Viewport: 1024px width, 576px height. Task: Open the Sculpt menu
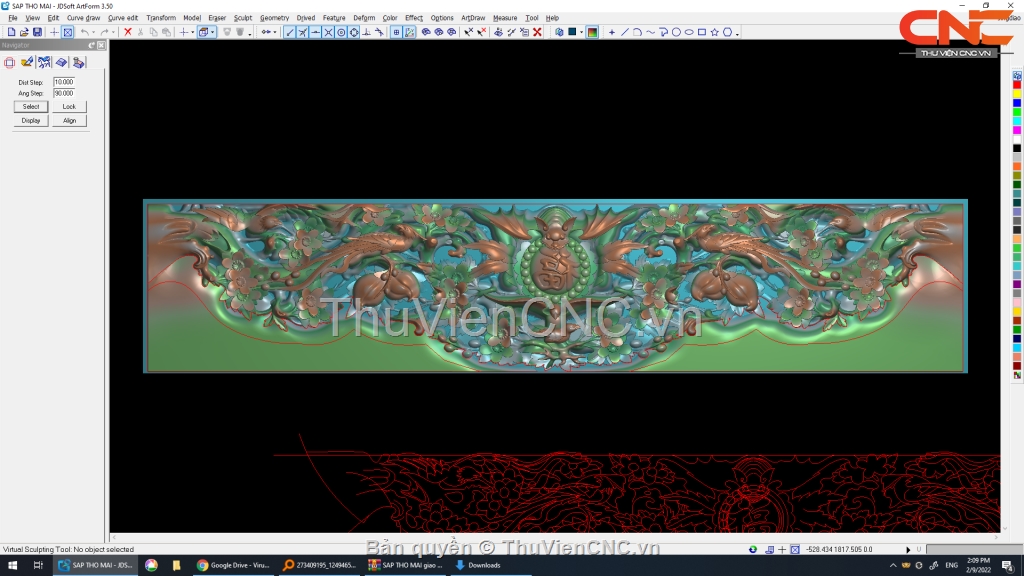(243, 18)
